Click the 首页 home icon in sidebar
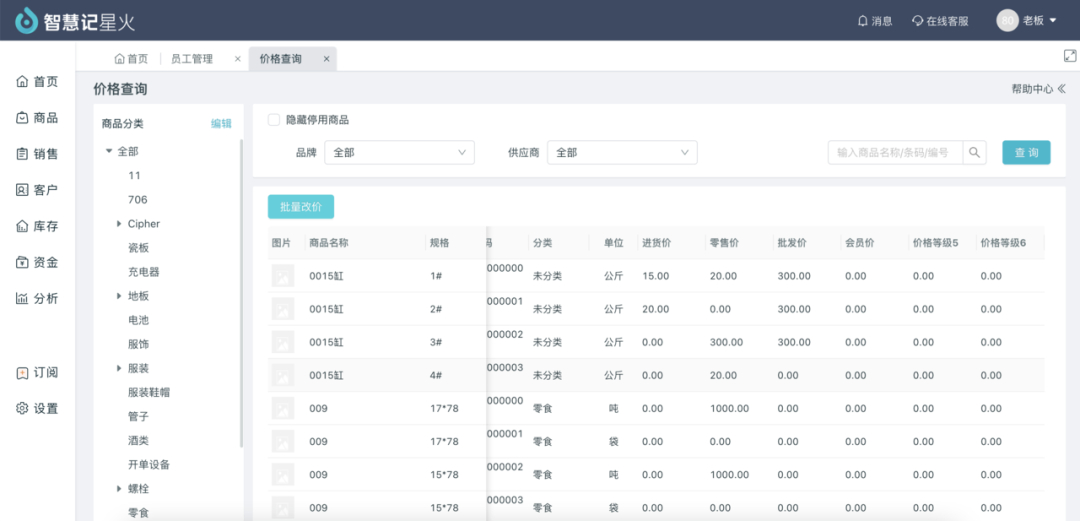The image size is (1080, 521). [22, 82]
